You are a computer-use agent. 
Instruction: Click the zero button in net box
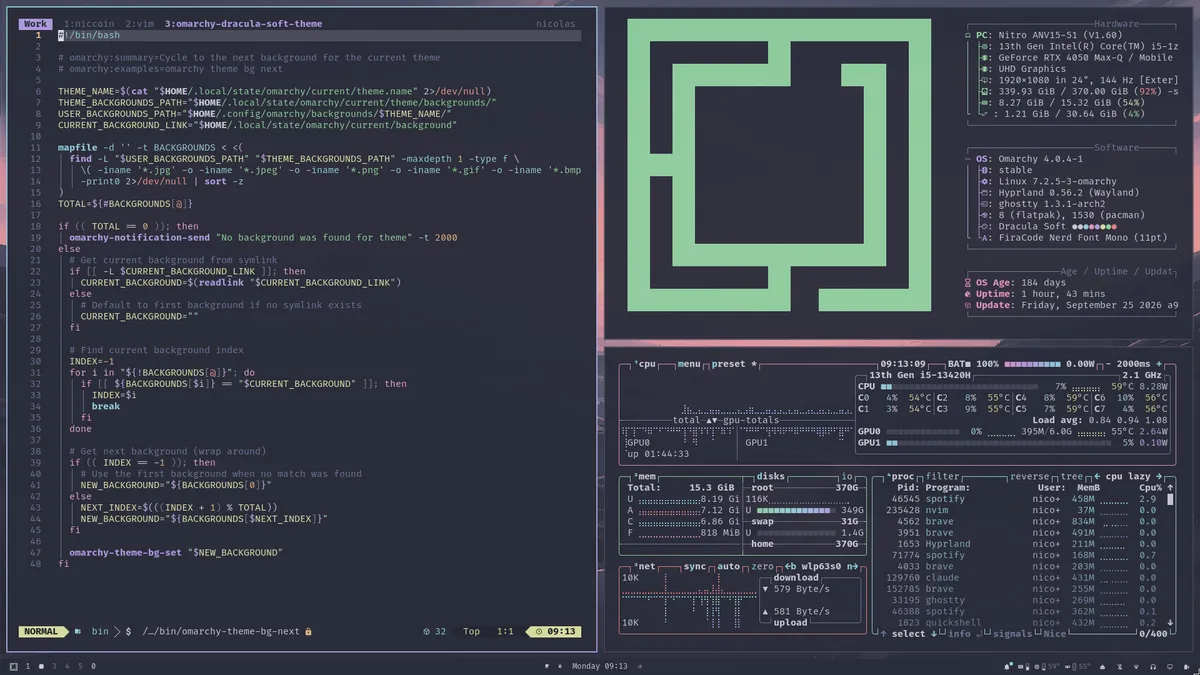pyautogui.click(x=762, y=566)
